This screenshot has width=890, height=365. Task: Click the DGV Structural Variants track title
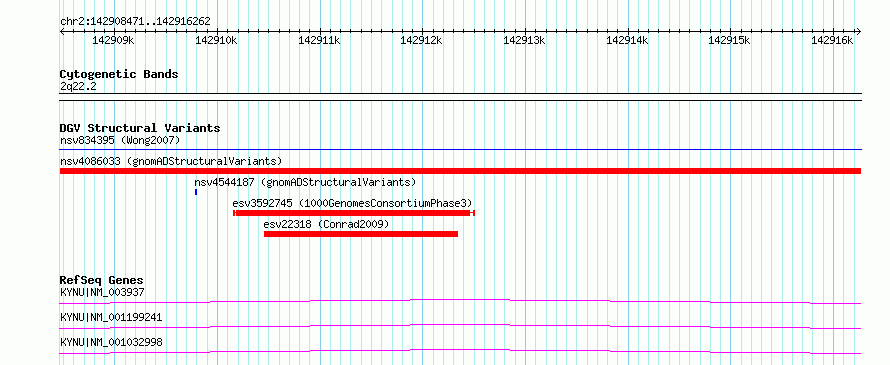(140, 128)
